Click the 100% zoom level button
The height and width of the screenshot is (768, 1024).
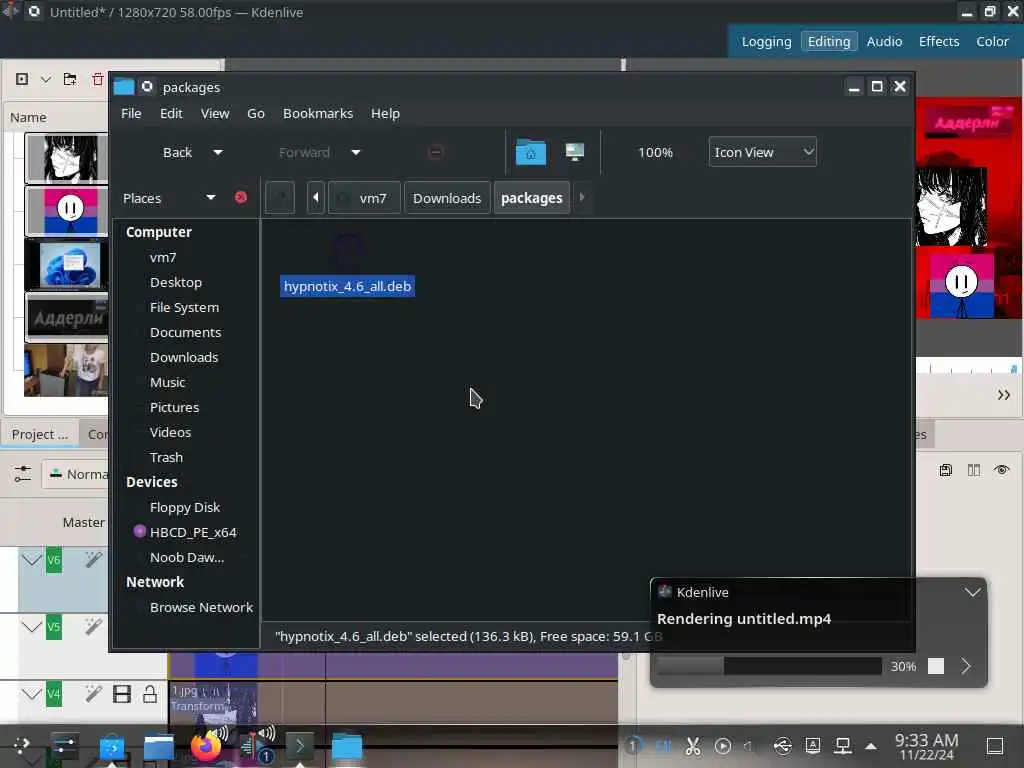coord(655,152)
